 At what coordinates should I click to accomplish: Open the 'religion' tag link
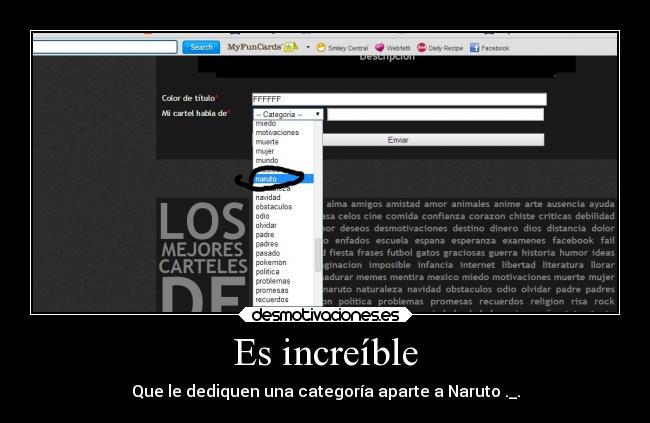pyautogui.click(x=547, y=301)
